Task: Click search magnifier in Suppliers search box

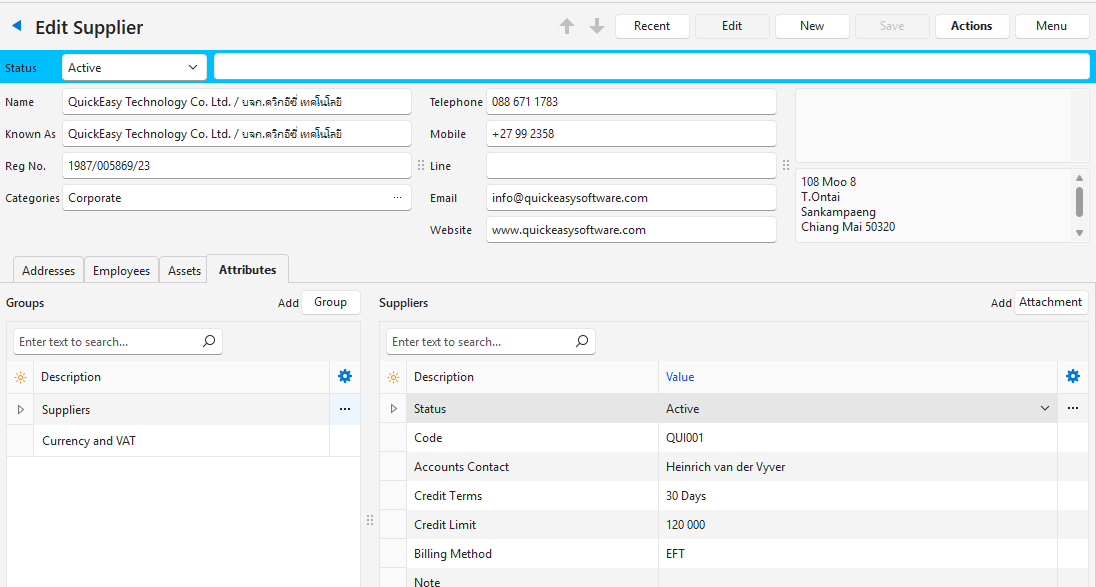Action: (582, 342)
